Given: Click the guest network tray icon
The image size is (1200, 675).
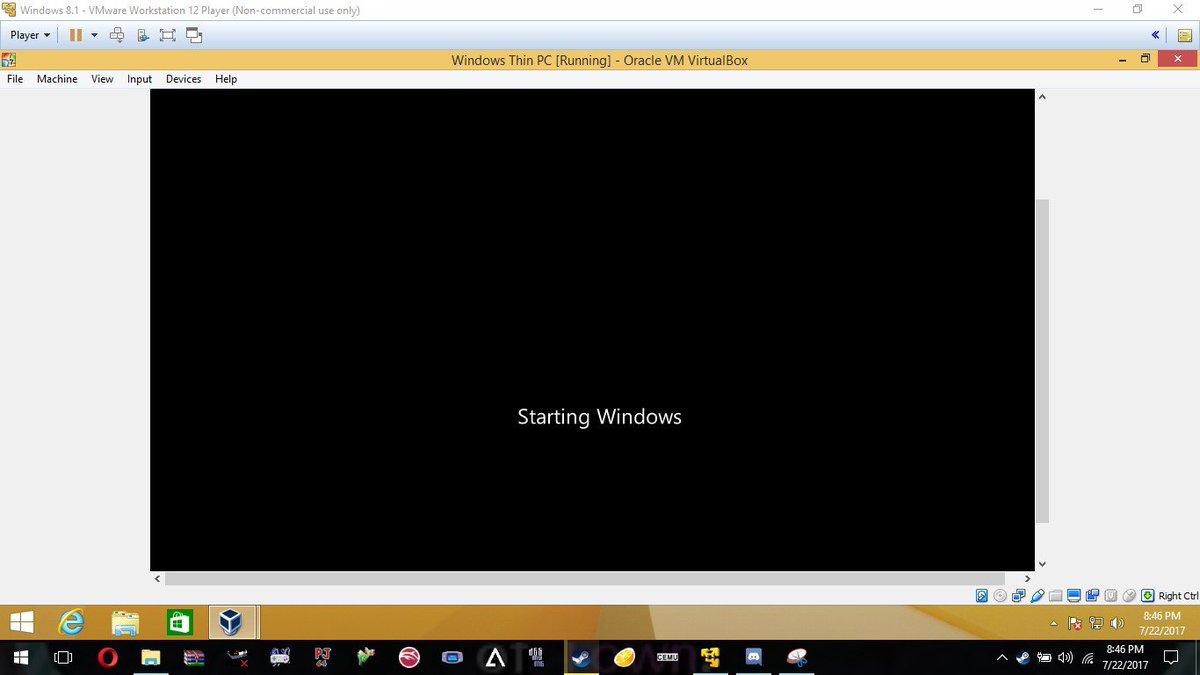Looking at the screenshot, I should [x=1096, y=624].
